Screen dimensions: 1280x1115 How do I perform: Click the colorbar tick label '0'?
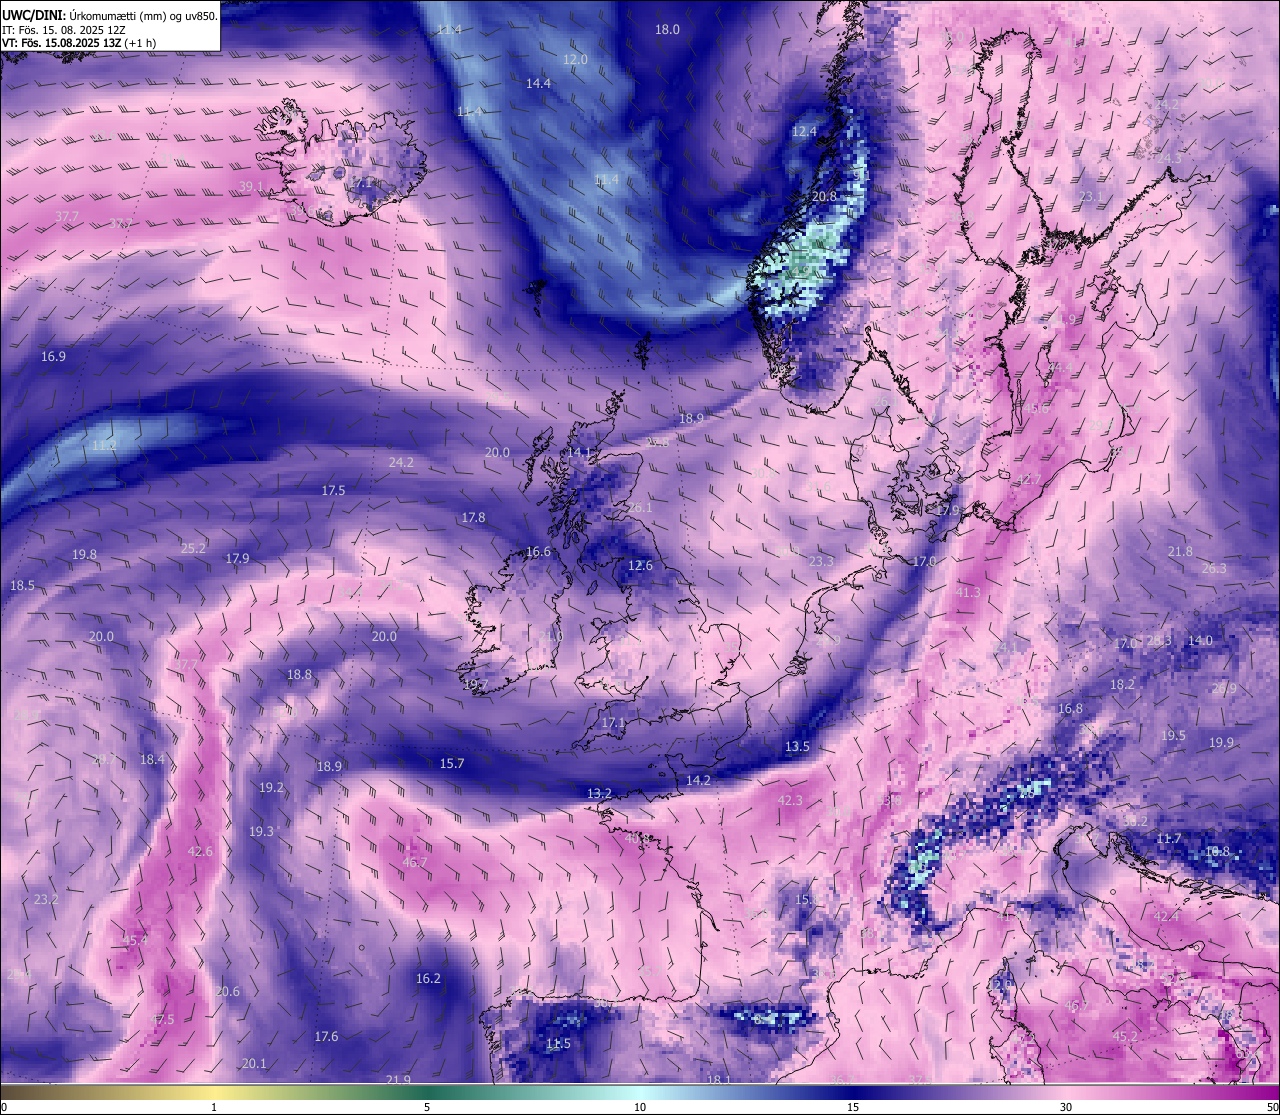click(x=4, y=1107)
